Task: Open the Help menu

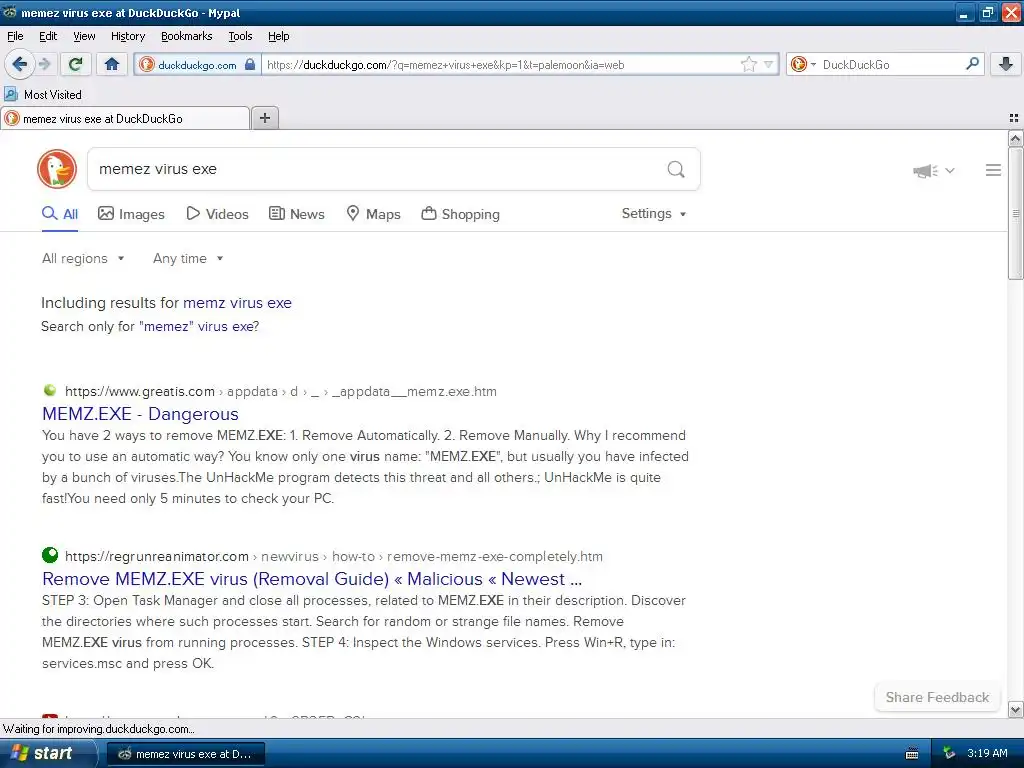Action: [279, 36]
